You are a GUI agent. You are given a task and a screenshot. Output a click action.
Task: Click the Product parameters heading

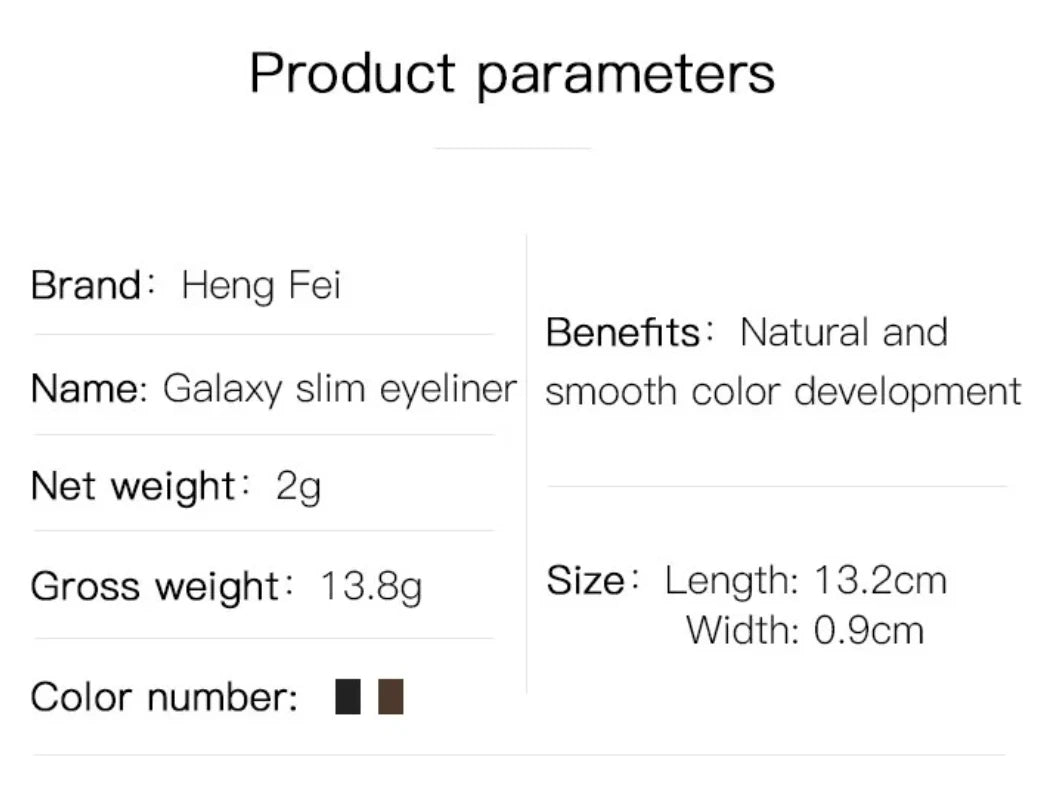[x=512, y=73]
